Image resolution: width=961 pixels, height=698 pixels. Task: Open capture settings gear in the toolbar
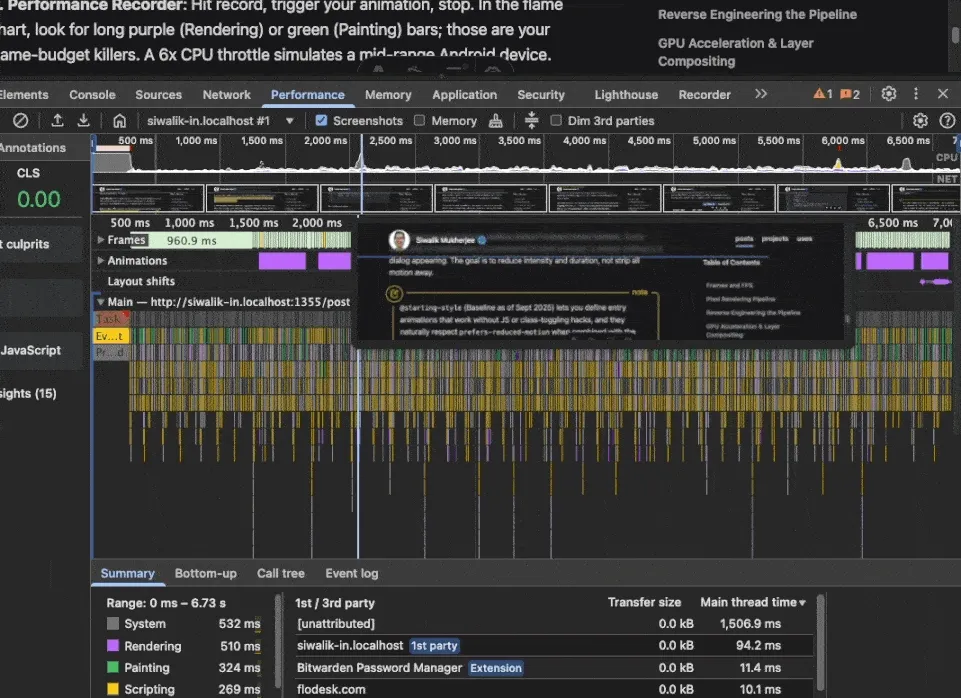tap(920, 120)
